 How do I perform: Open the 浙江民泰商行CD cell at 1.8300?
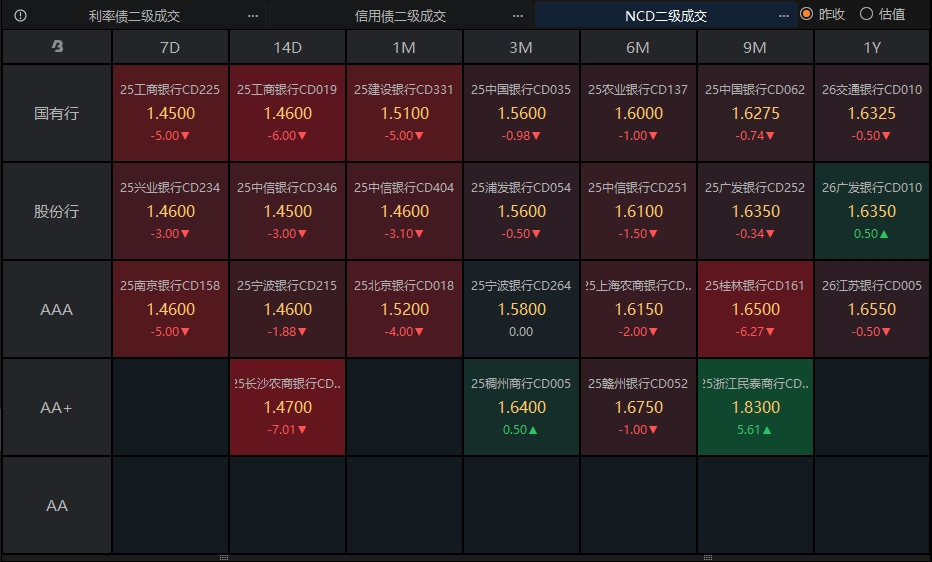[x=755, y=407]
